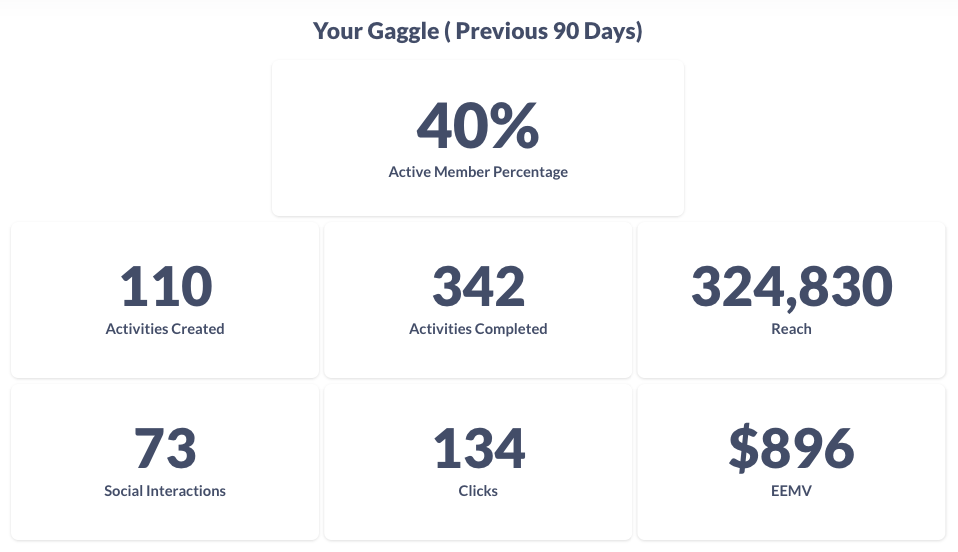
Task: Select the Activities Completed label
Action: (x=478, y=329)
